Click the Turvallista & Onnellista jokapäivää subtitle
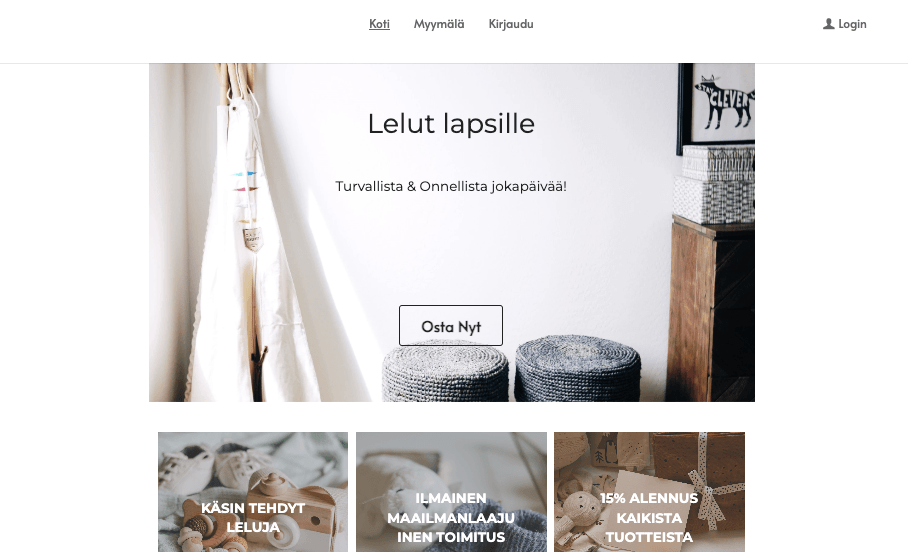Image resolution: width=908 pixels, height=552 pixels. pyautogui.click(x=451, y=187)
